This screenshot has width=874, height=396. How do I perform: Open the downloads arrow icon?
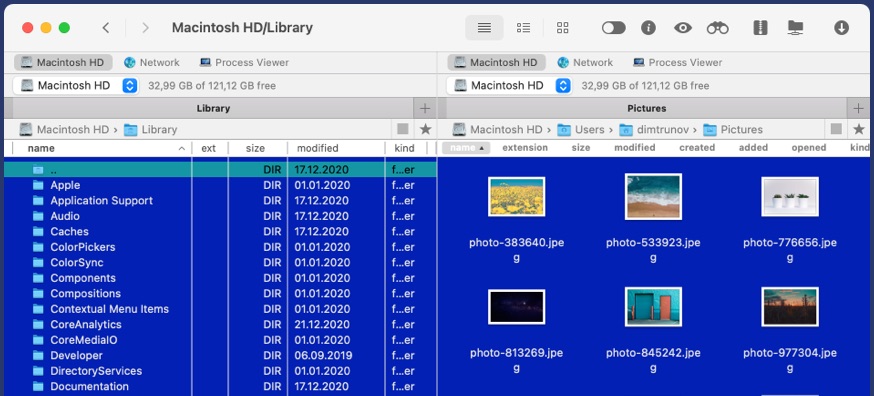point(841,28)
